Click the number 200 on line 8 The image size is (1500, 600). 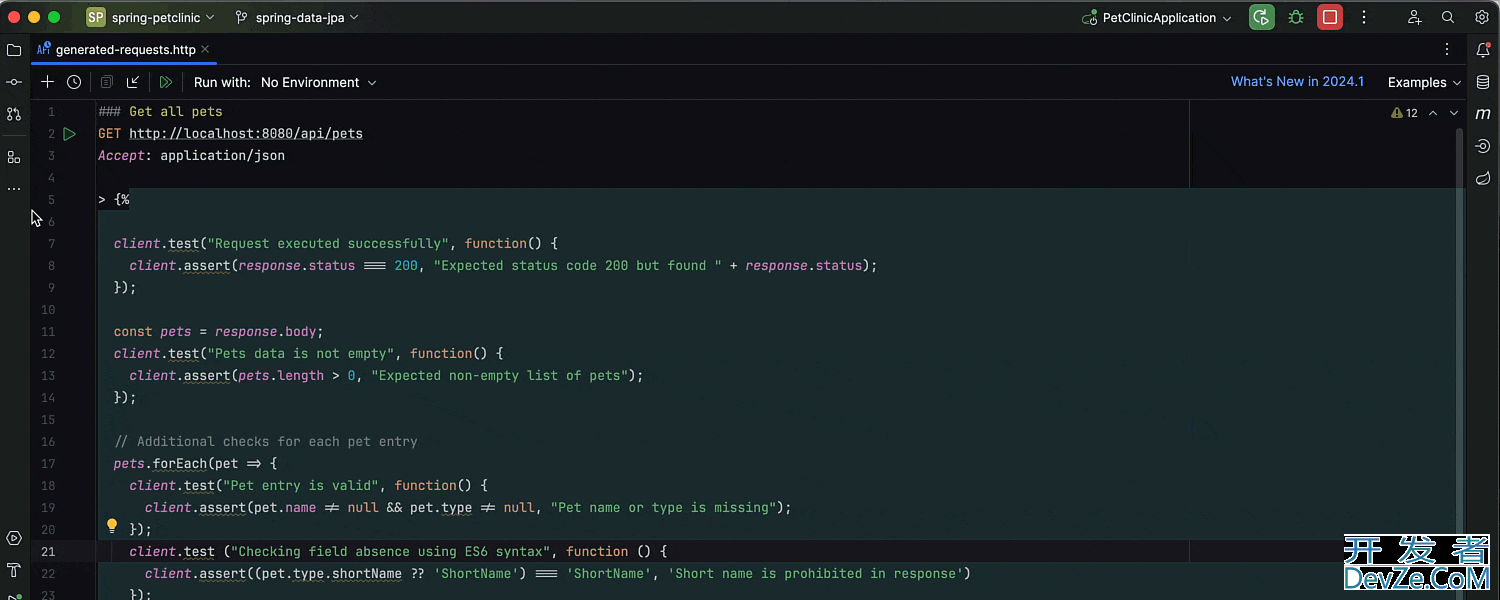pyautogui.click(x=406, y=265)
